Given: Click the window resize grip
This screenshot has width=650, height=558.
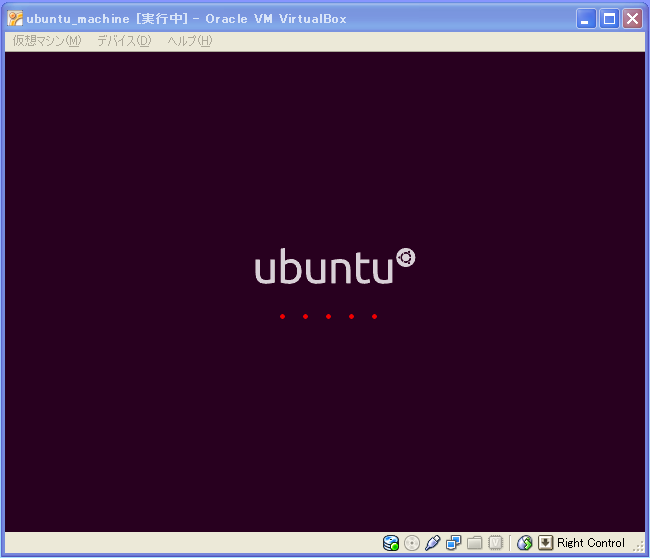Looking at the screenshot, I should tap(638, 548).
